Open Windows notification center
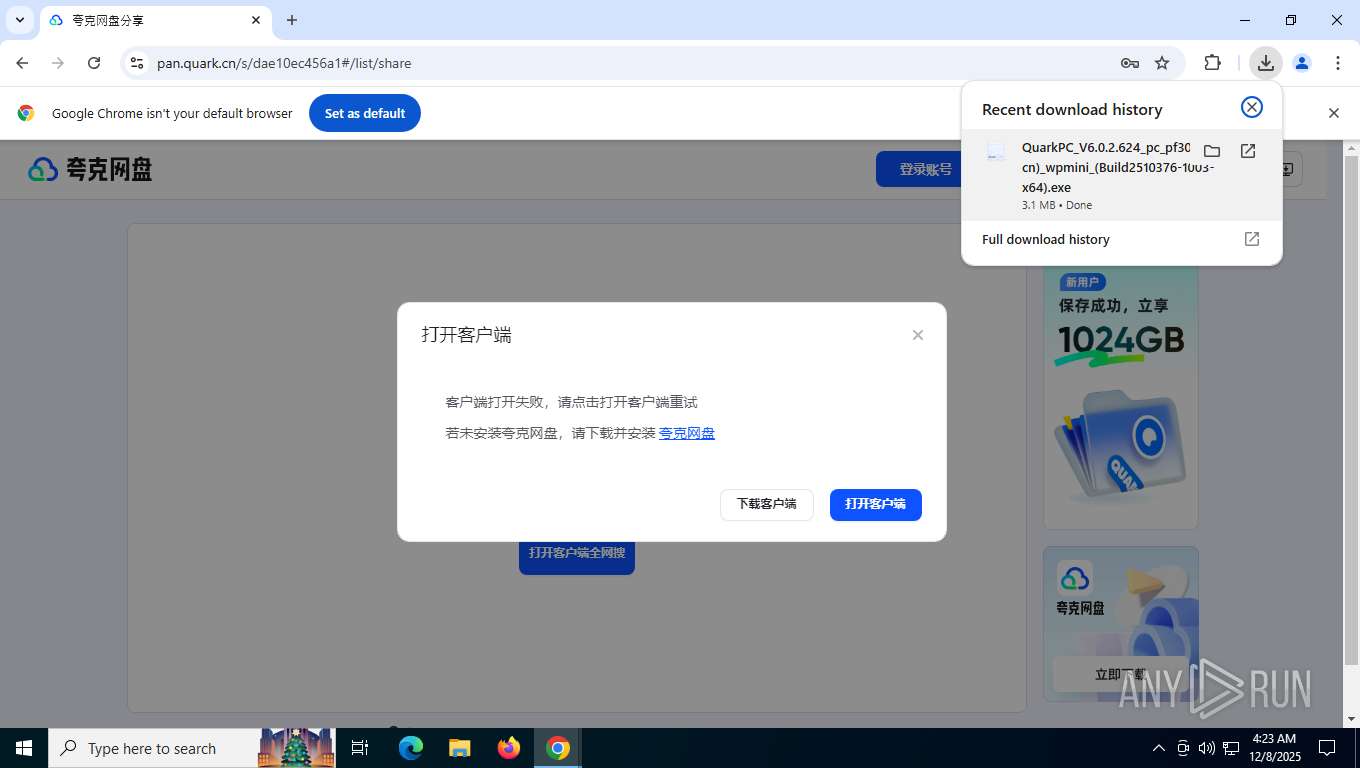 (1327, 748)
